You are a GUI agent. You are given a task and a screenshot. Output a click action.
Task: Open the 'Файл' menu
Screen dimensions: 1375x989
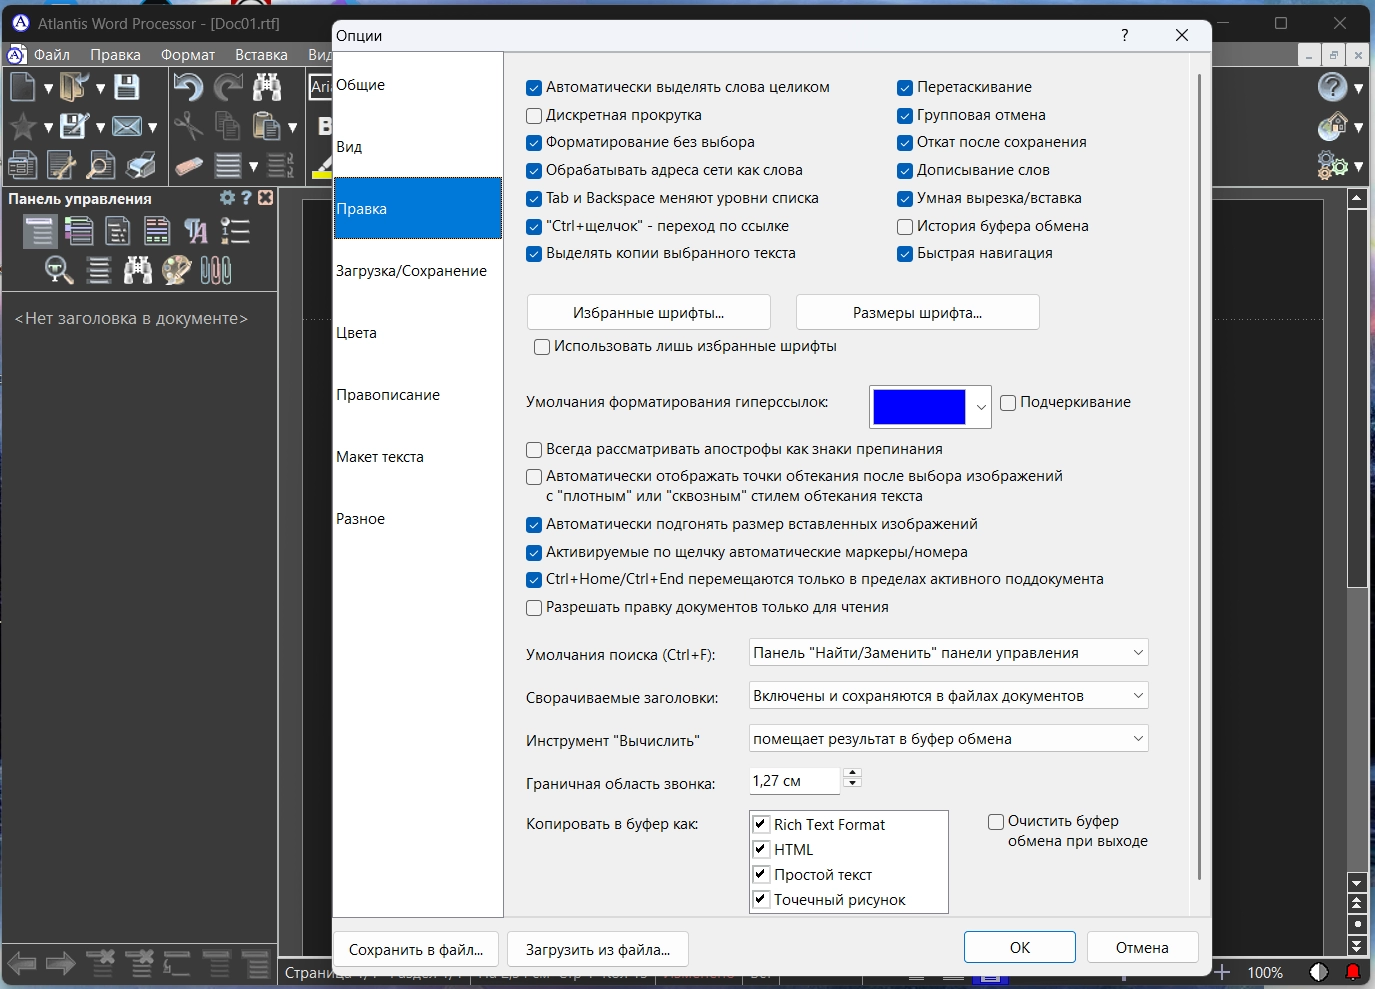tap(52, 55)
